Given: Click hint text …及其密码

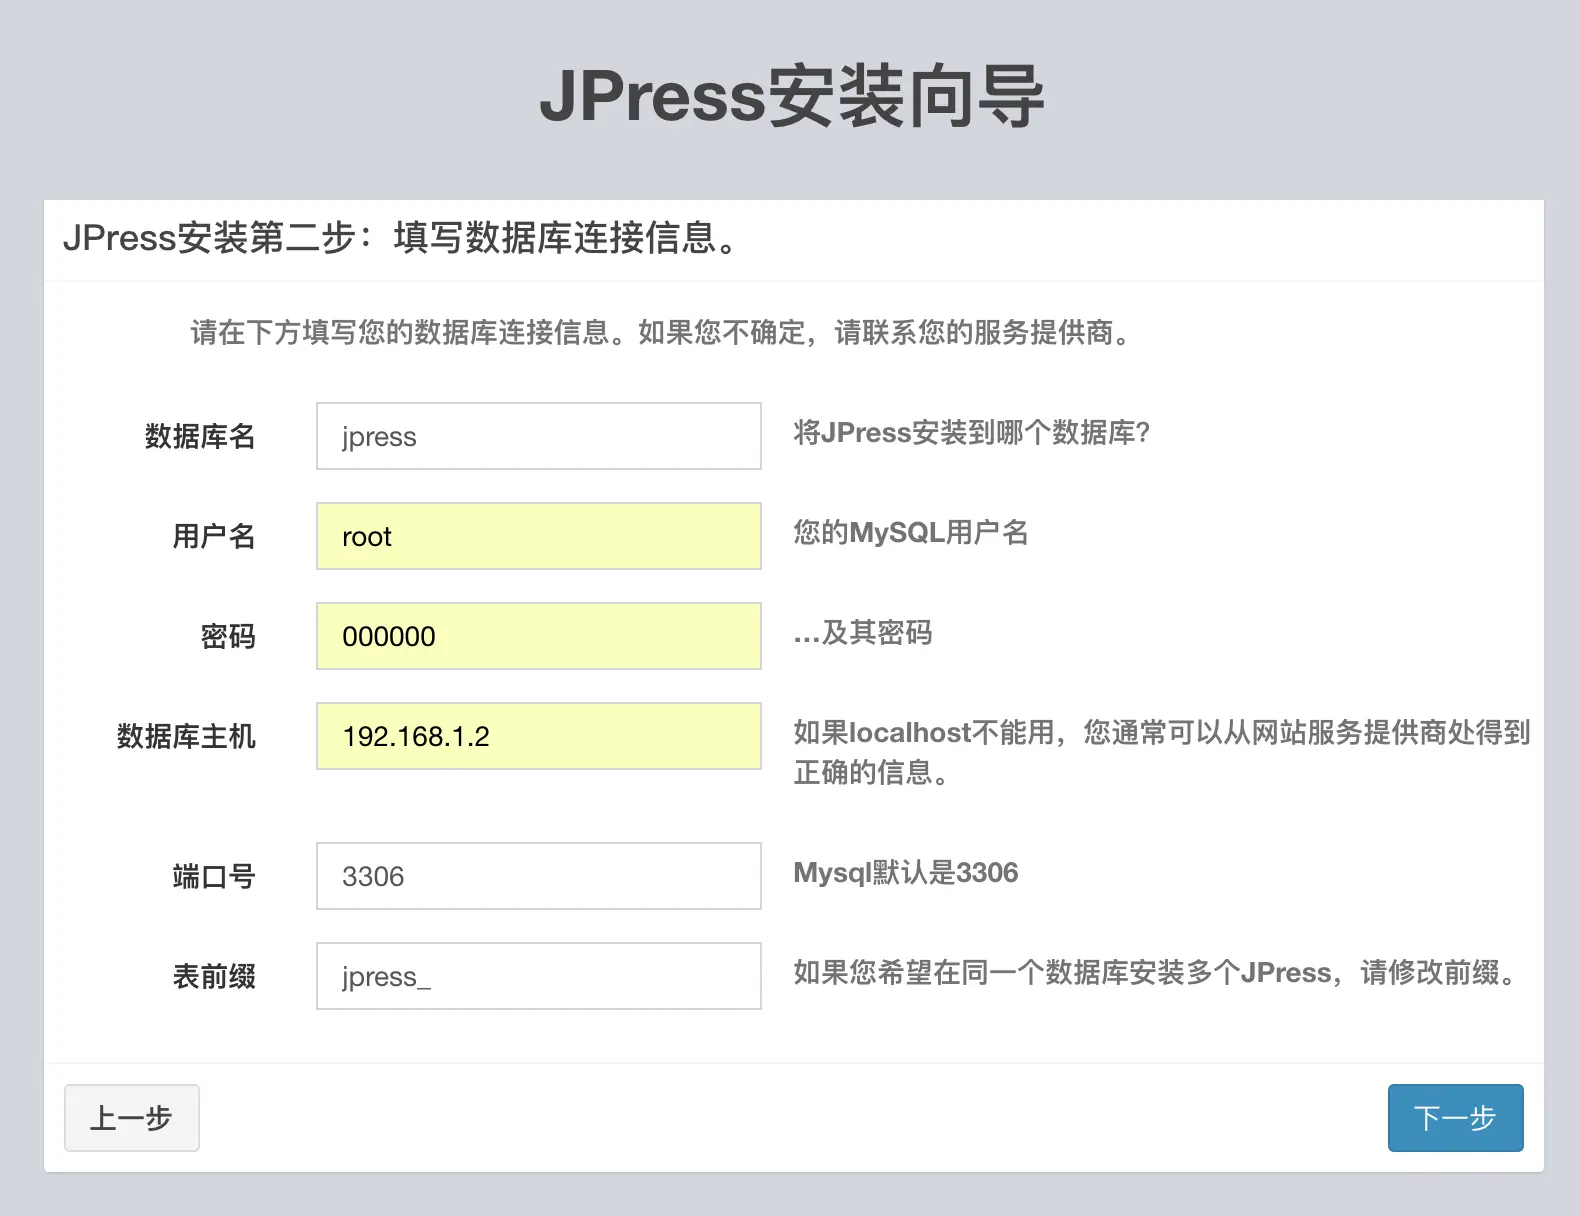Looking at the screenshot, I should pyautogui.click(x=863, y=633).
